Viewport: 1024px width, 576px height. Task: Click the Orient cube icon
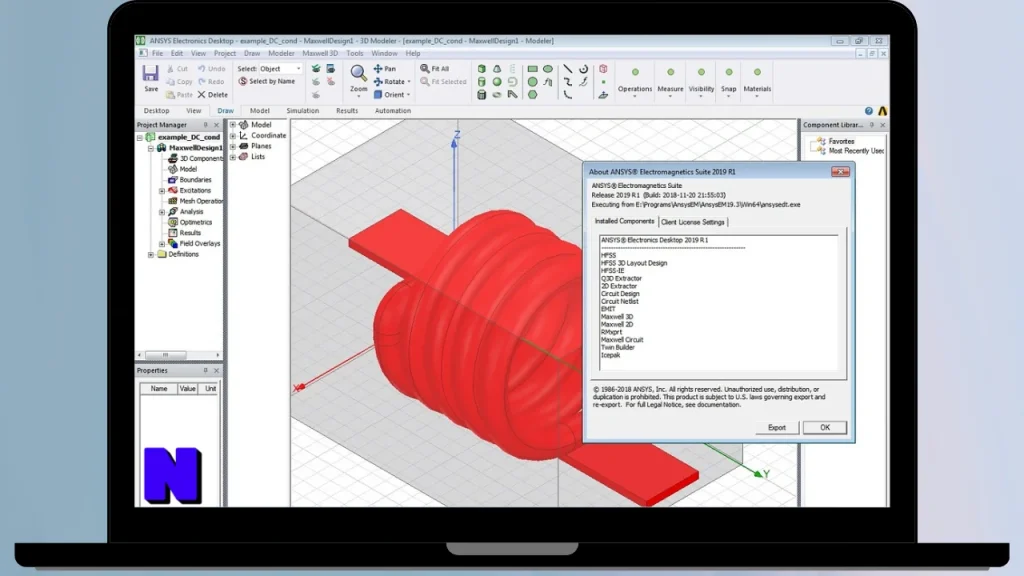(378, 95)
